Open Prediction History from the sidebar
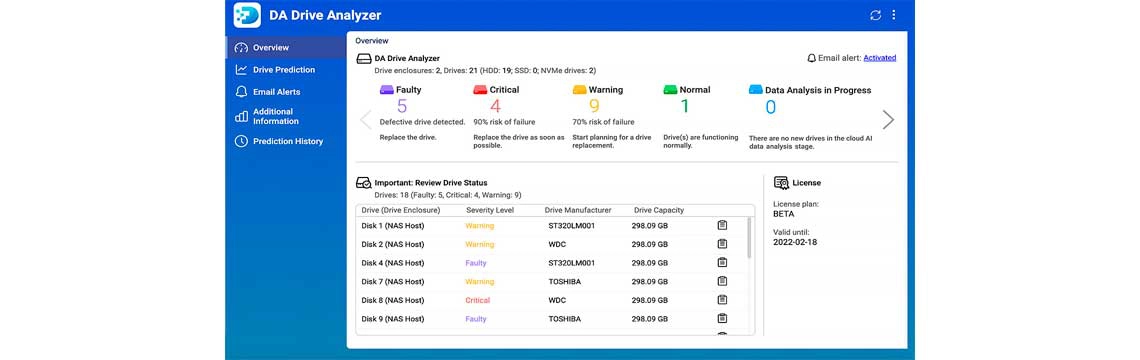This screenshot has height=360, width=1140. [288, 141]
